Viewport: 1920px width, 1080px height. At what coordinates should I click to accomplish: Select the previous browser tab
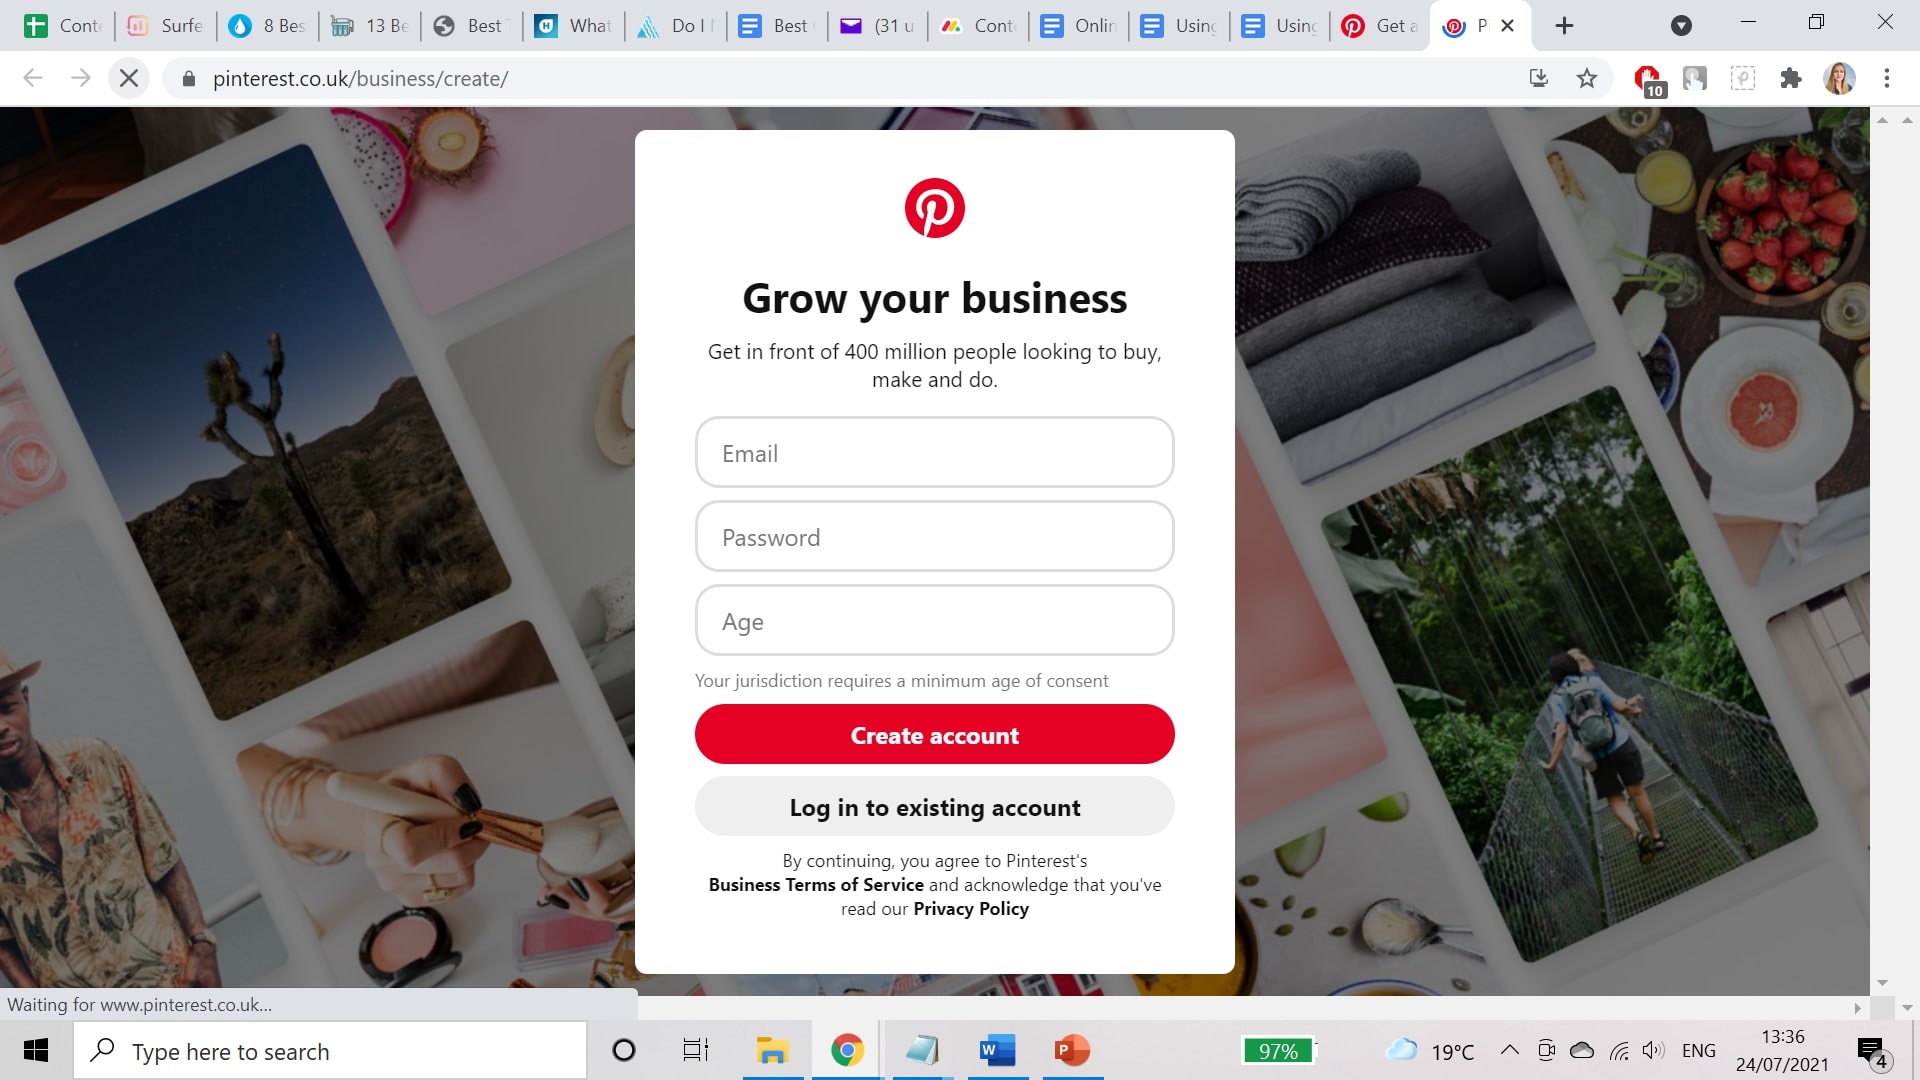1379,25
